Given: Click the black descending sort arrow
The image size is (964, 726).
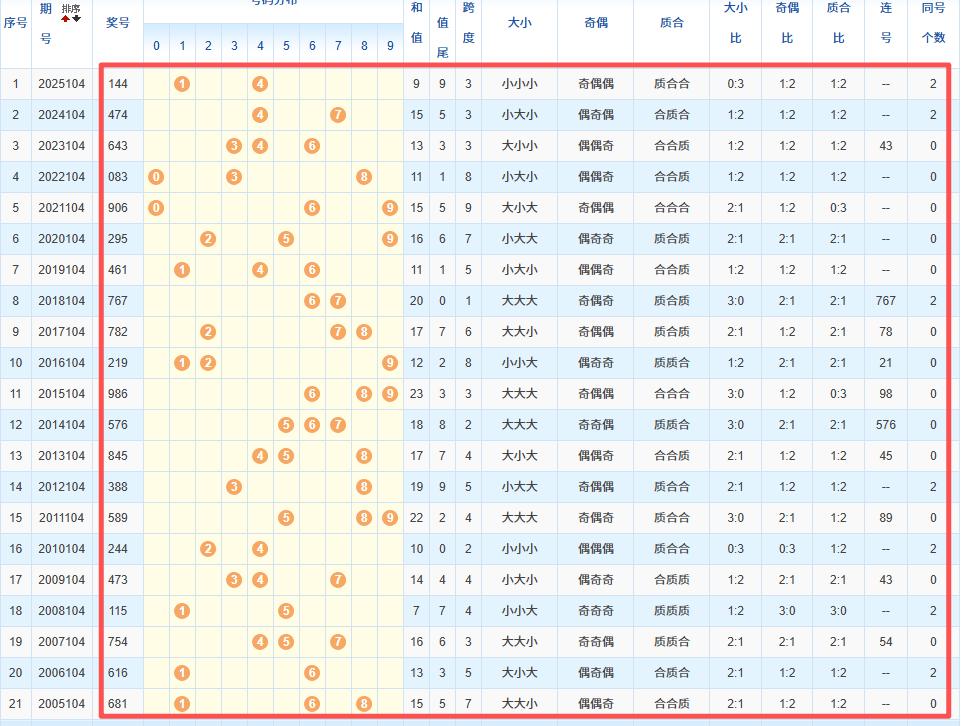Looking at the screenshot, I should point(77,17).
